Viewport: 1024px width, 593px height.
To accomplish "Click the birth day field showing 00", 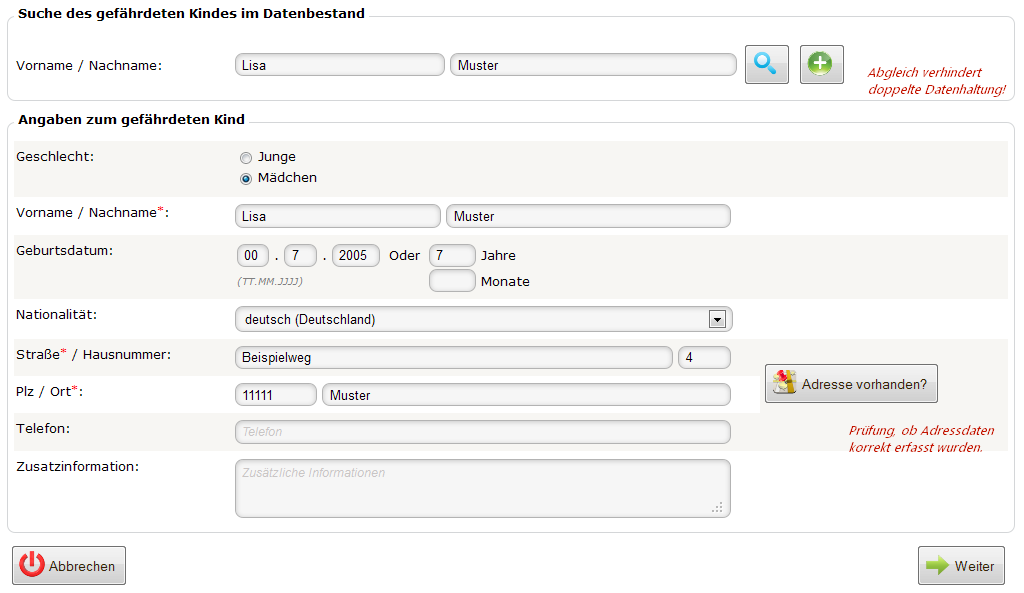I will point(253,255).
